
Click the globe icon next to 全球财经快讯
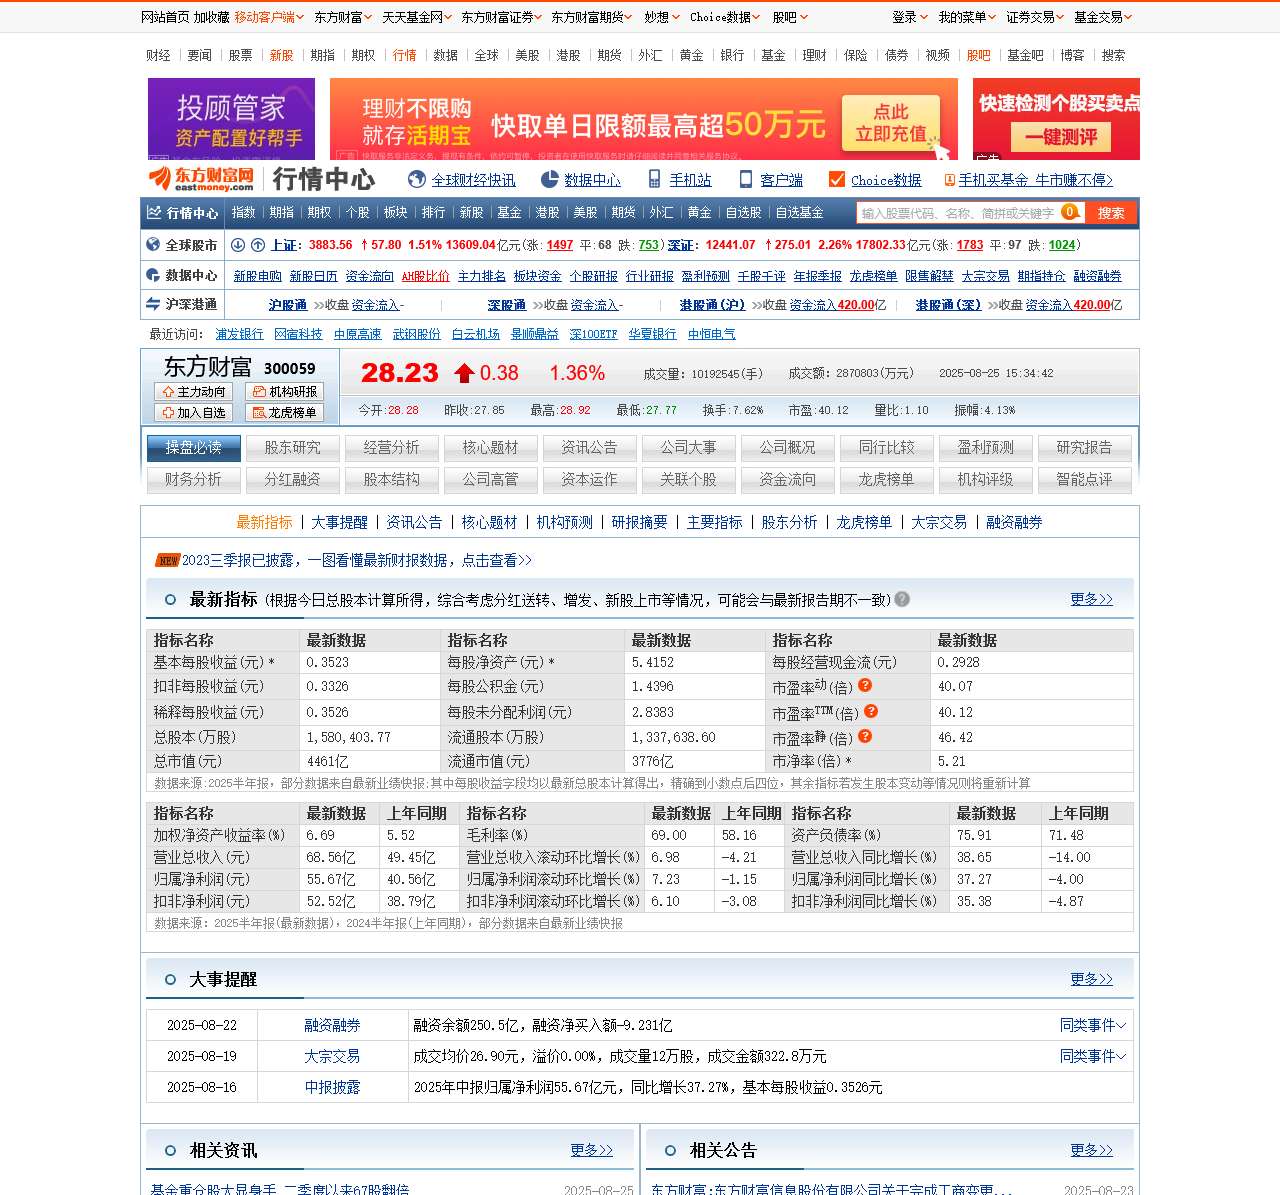click(417, 180)
